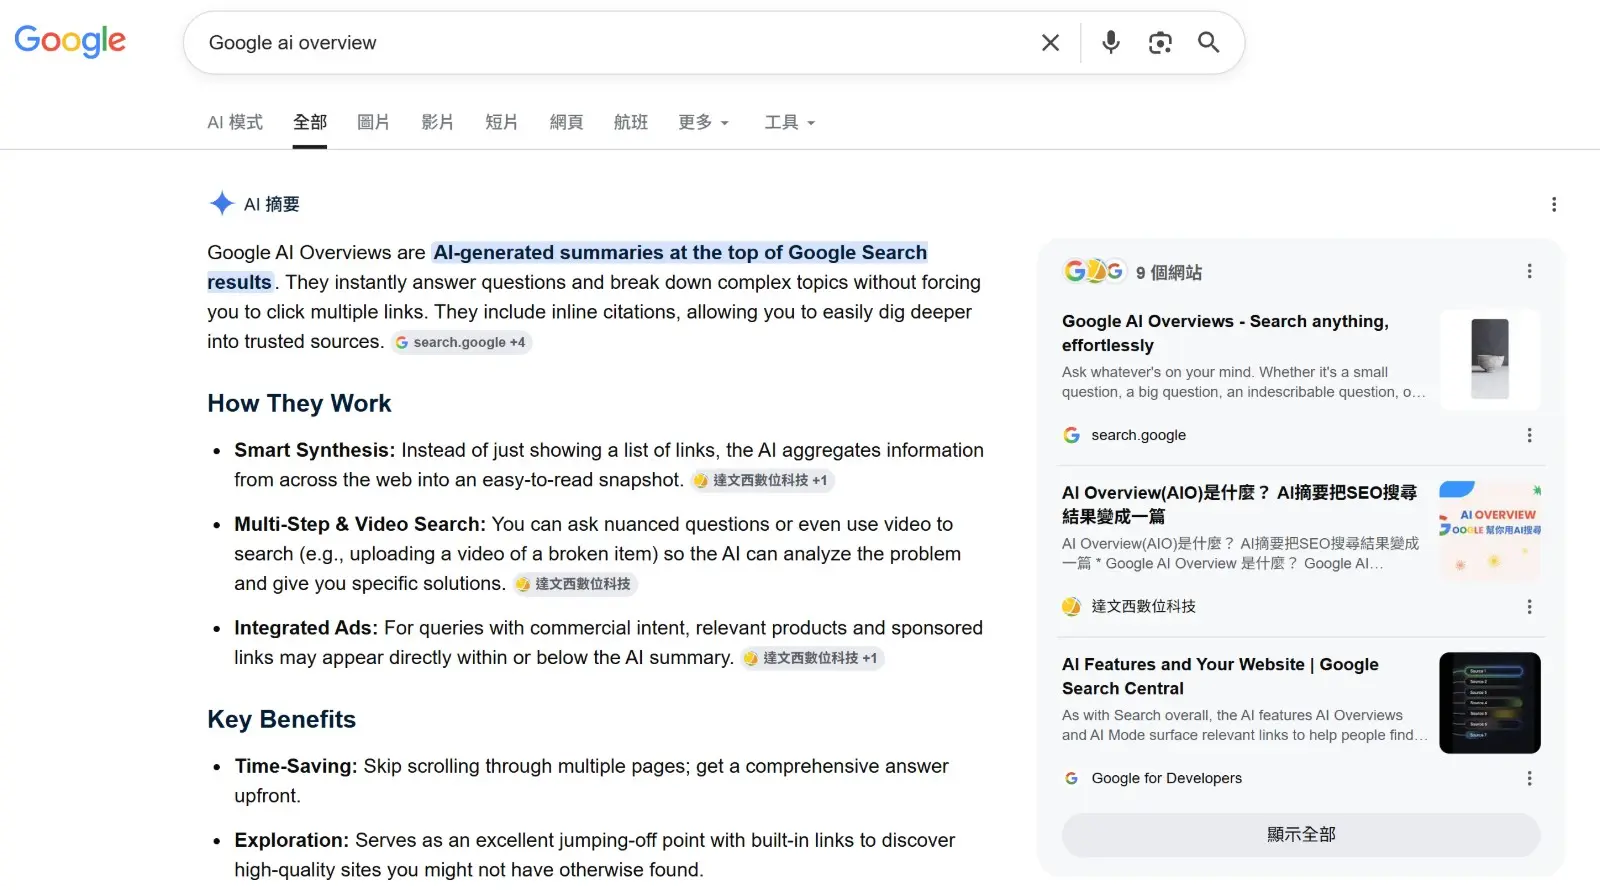Open 'AI Features and Your Website' link
The height and width of the screenshot is (890, 1600).
(1220, 676)
